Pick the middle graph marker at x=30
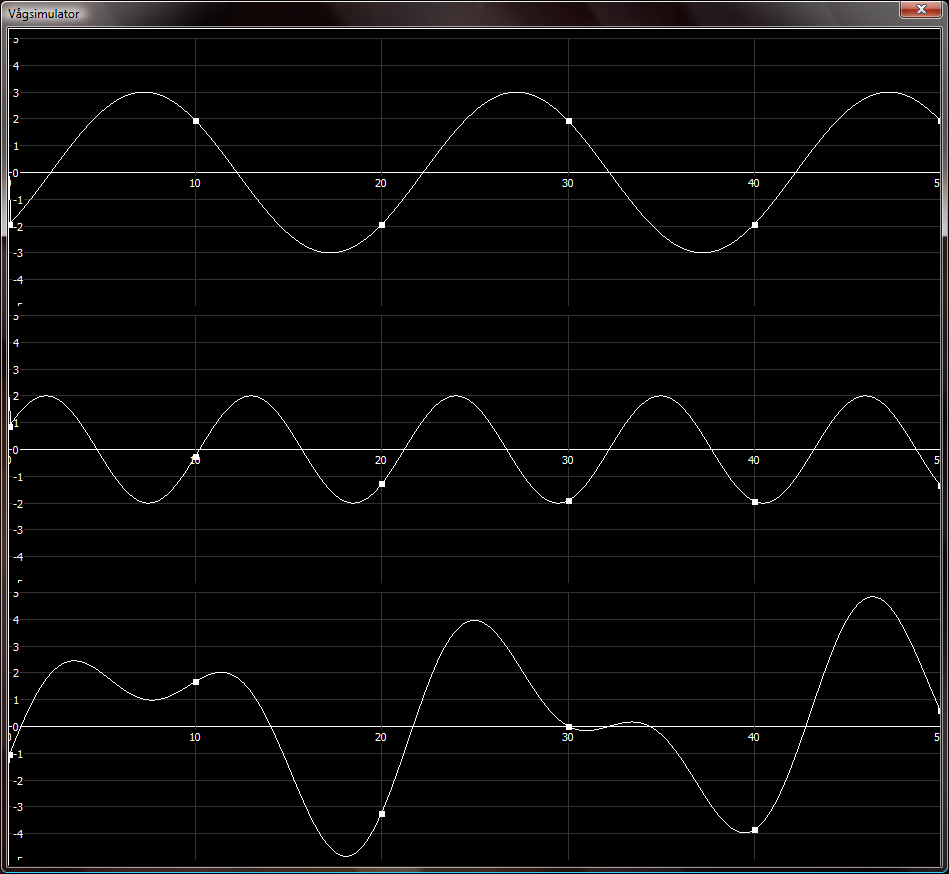Image resolution: width=949 pixels, height=874 pixels. coord(568,501)
